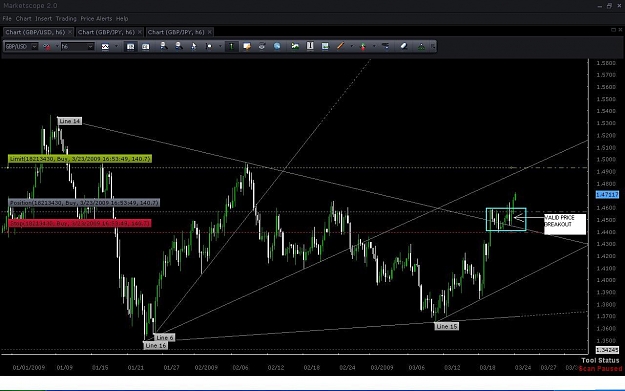Expand arrow beside the crosshair mode icon

pyautogui.click(x=220, y=47)
